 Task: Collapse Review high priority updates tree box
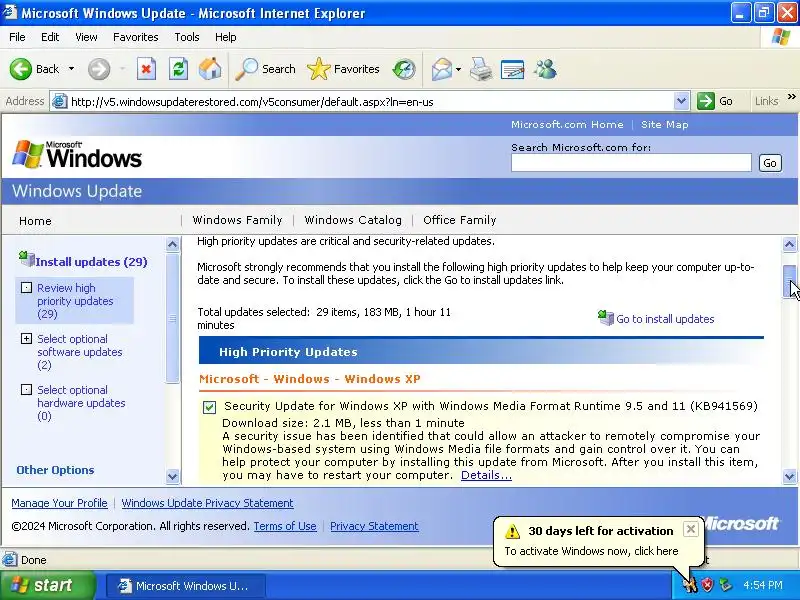point(26,288)
